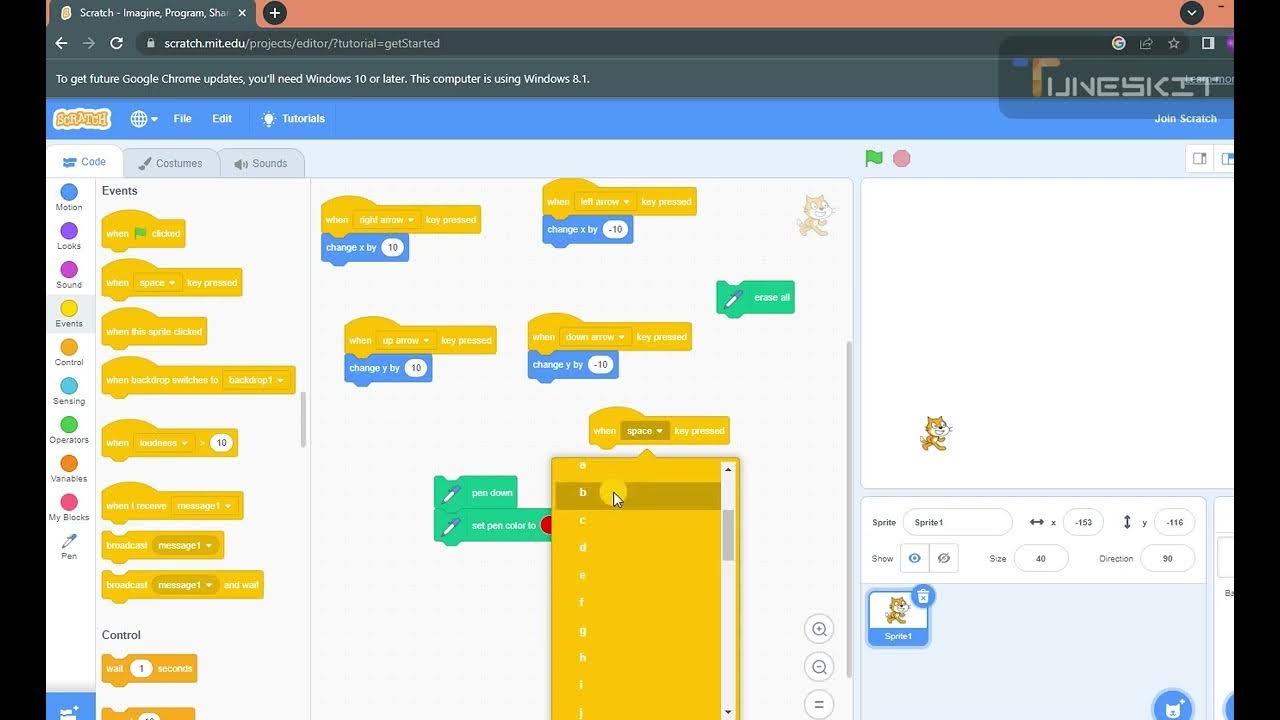
Task: Select key 'h' from dropdown list
Action: click(637, 657)
